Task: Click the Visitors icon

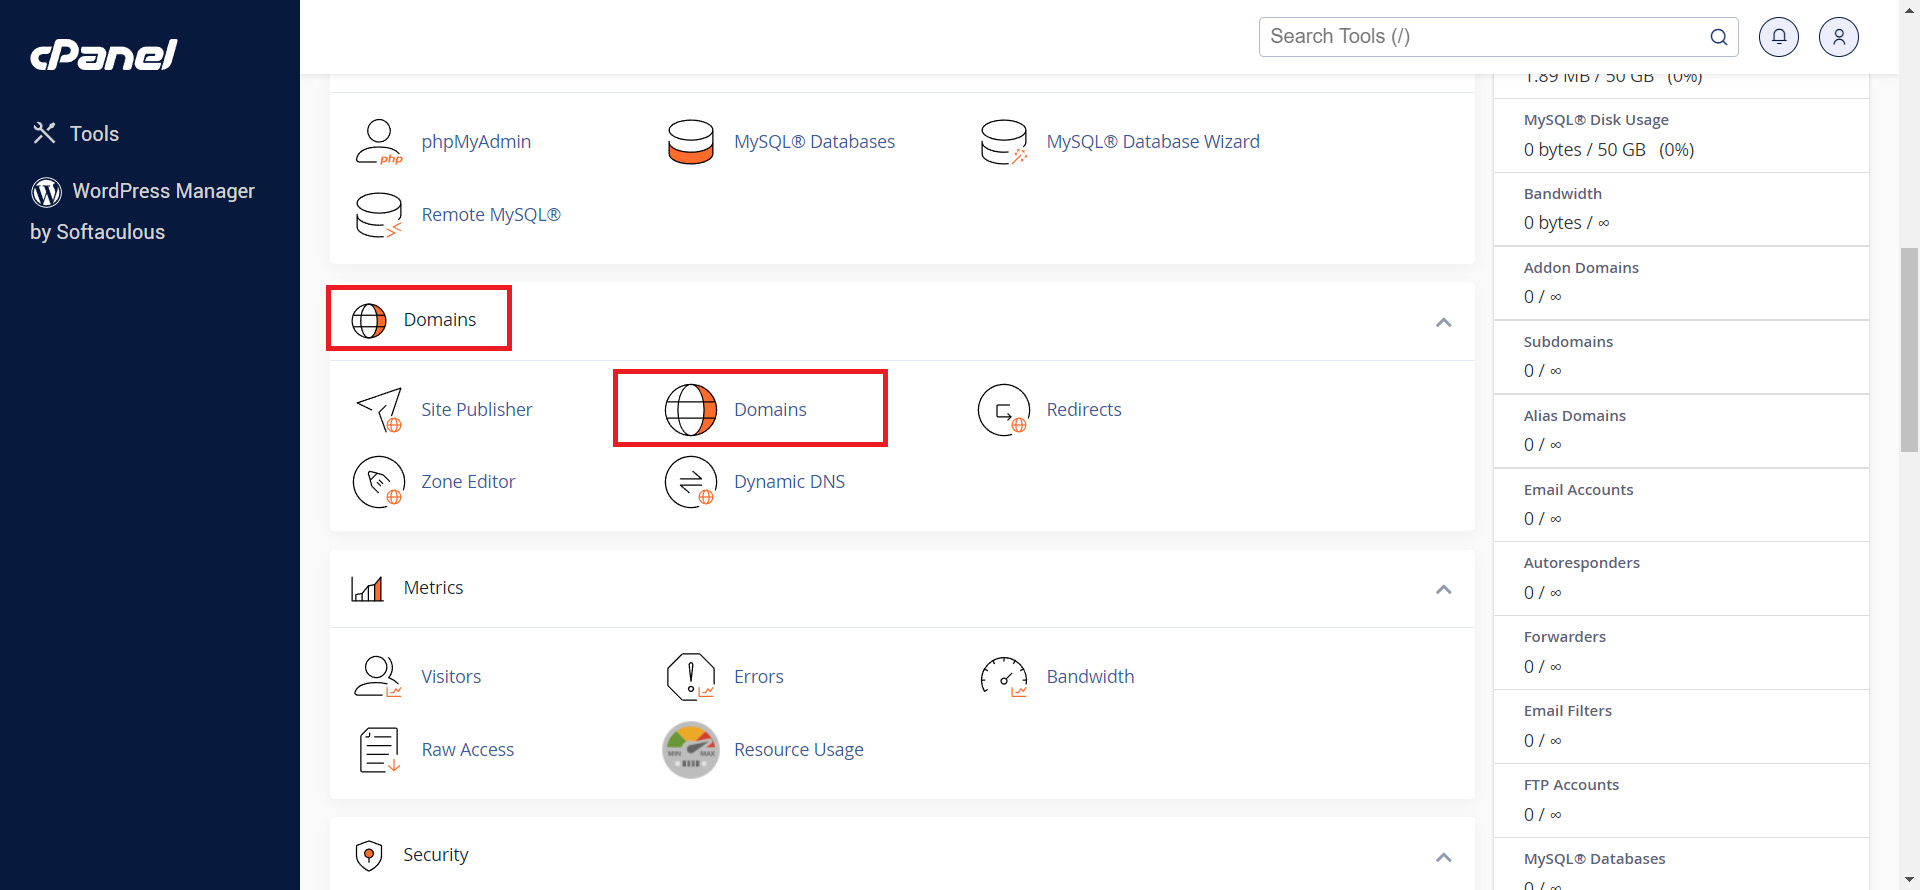Action: point(379,677)
